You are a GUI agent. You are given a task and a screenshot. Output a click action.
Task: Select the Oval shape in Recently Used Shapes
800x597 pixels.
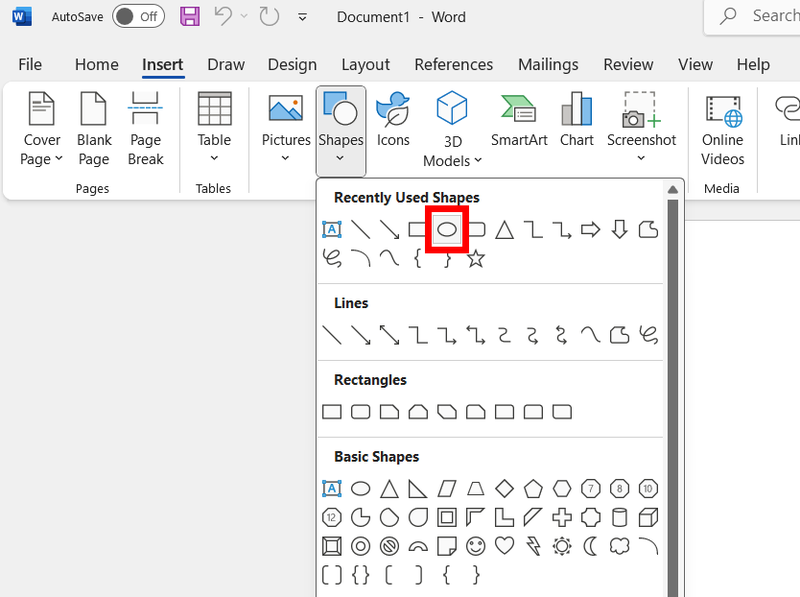pos(447,230)
